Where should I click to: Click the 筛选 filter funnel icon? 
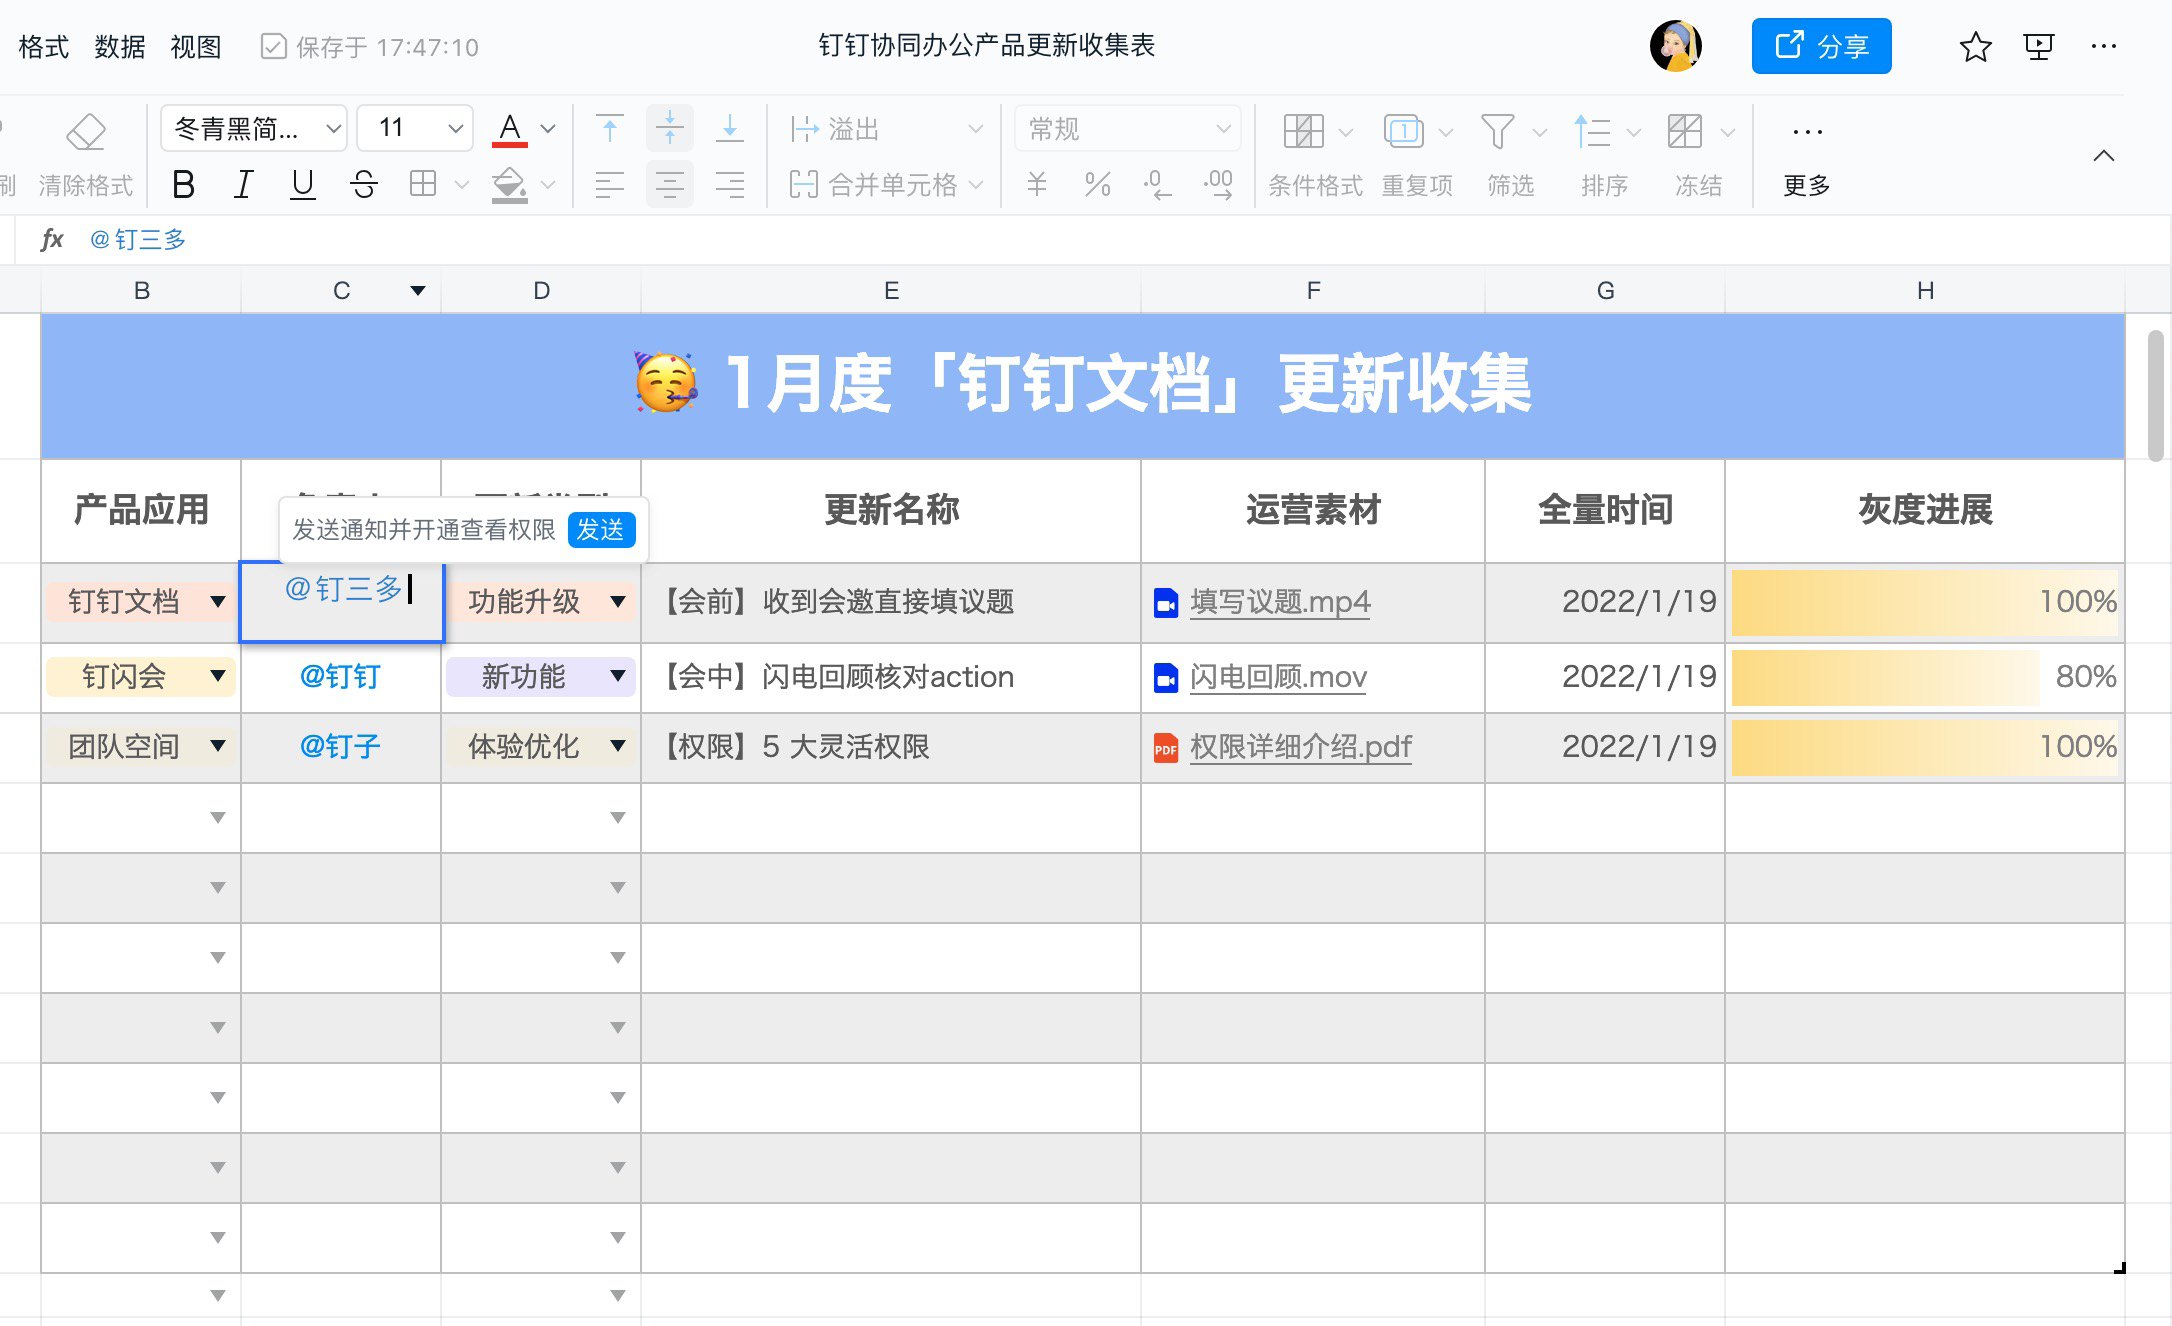(x=1497, y=131)
